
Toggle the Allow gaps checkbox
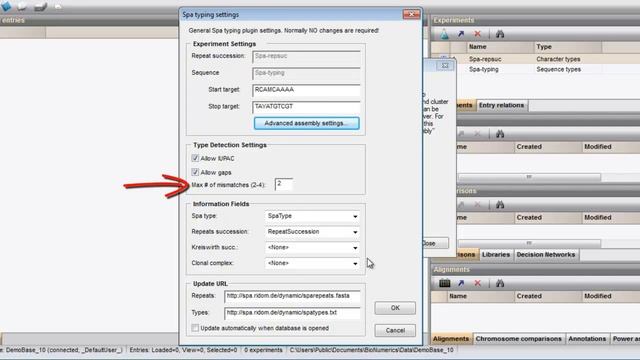195,172
